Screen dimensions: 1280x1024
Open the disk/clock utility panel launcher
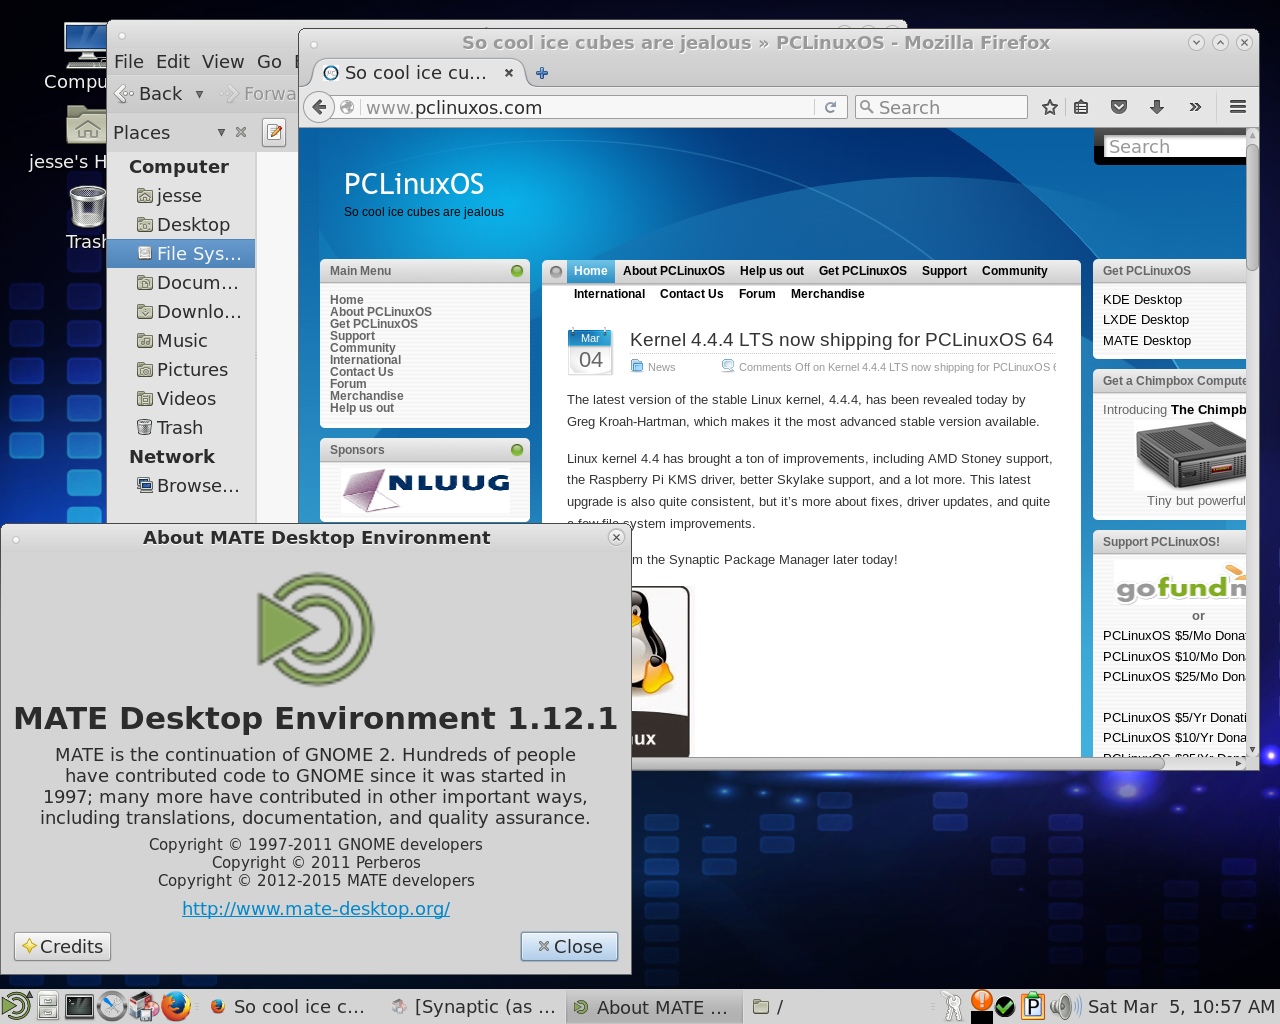pos(112,1006)
